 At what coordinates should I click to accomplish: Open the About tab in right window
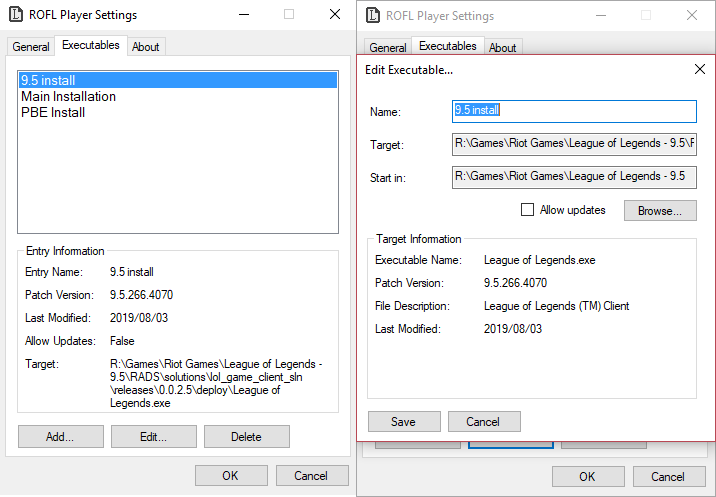click(502, 48)
